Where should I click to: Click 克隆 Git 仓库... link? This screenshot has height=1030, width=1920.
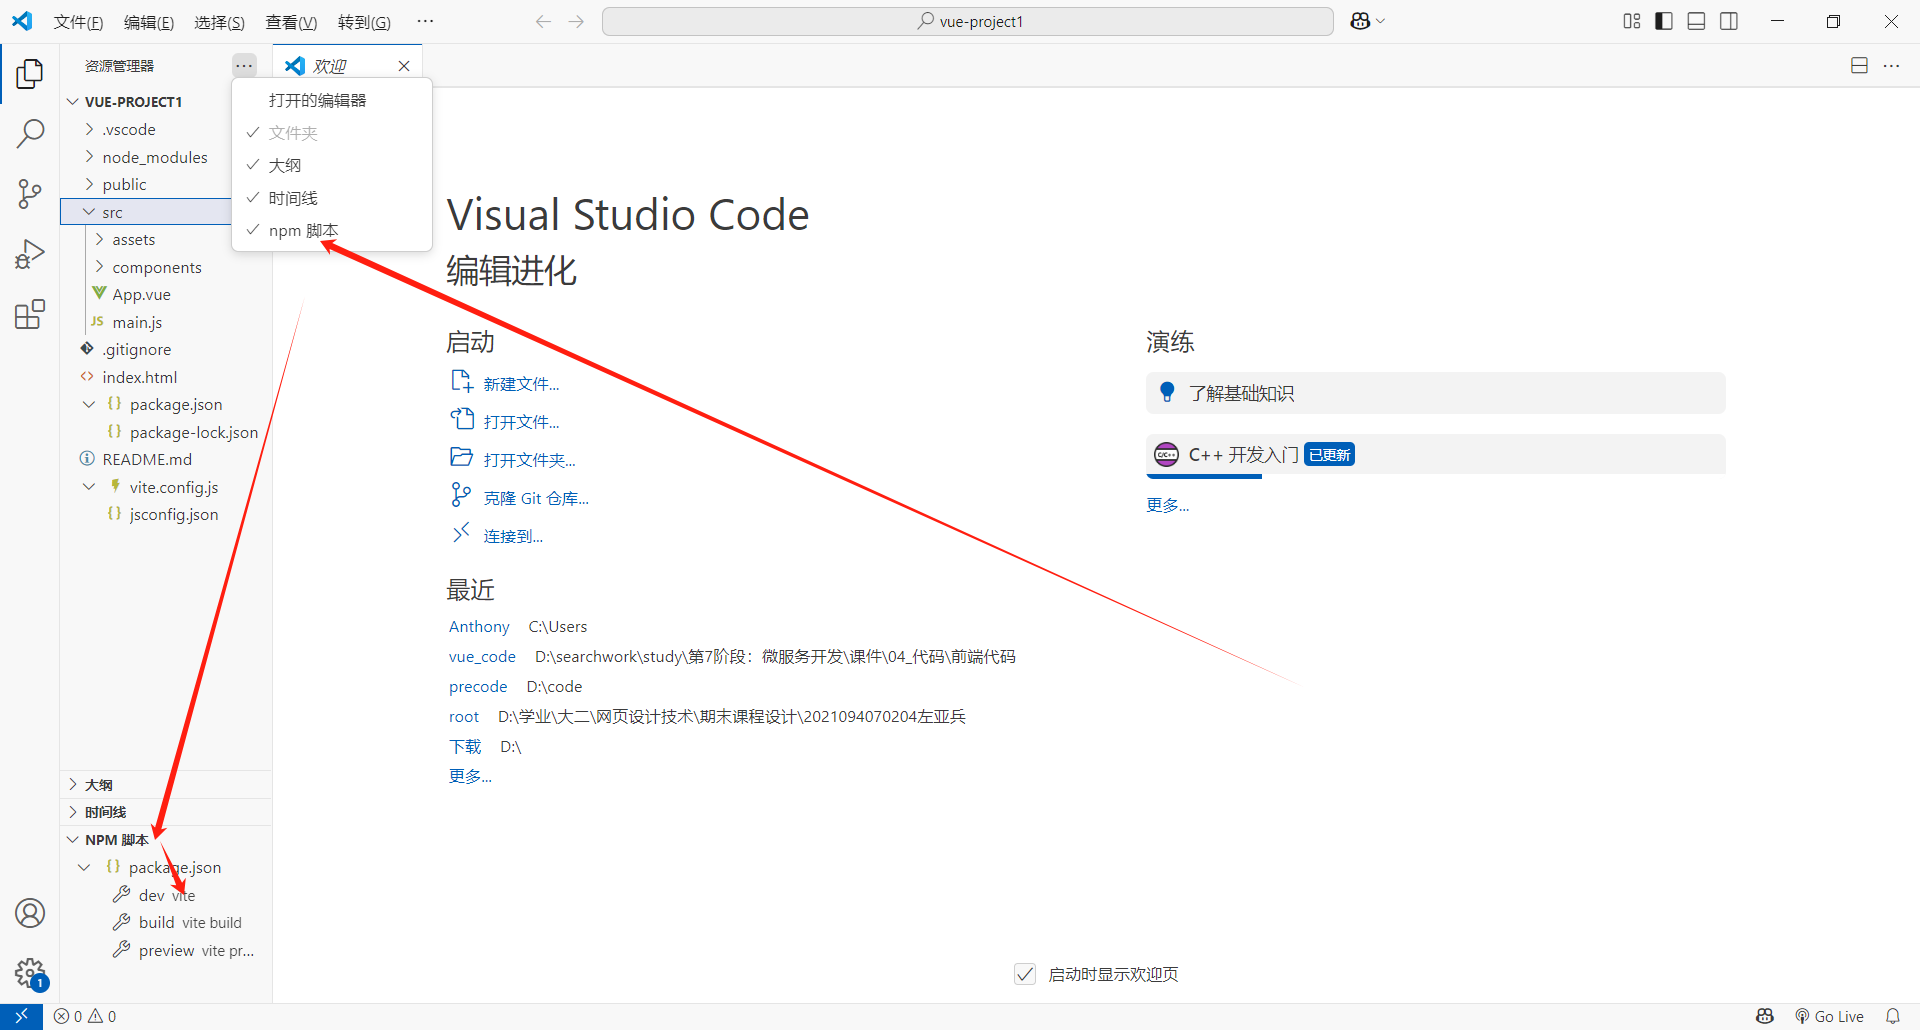point(536,498)
